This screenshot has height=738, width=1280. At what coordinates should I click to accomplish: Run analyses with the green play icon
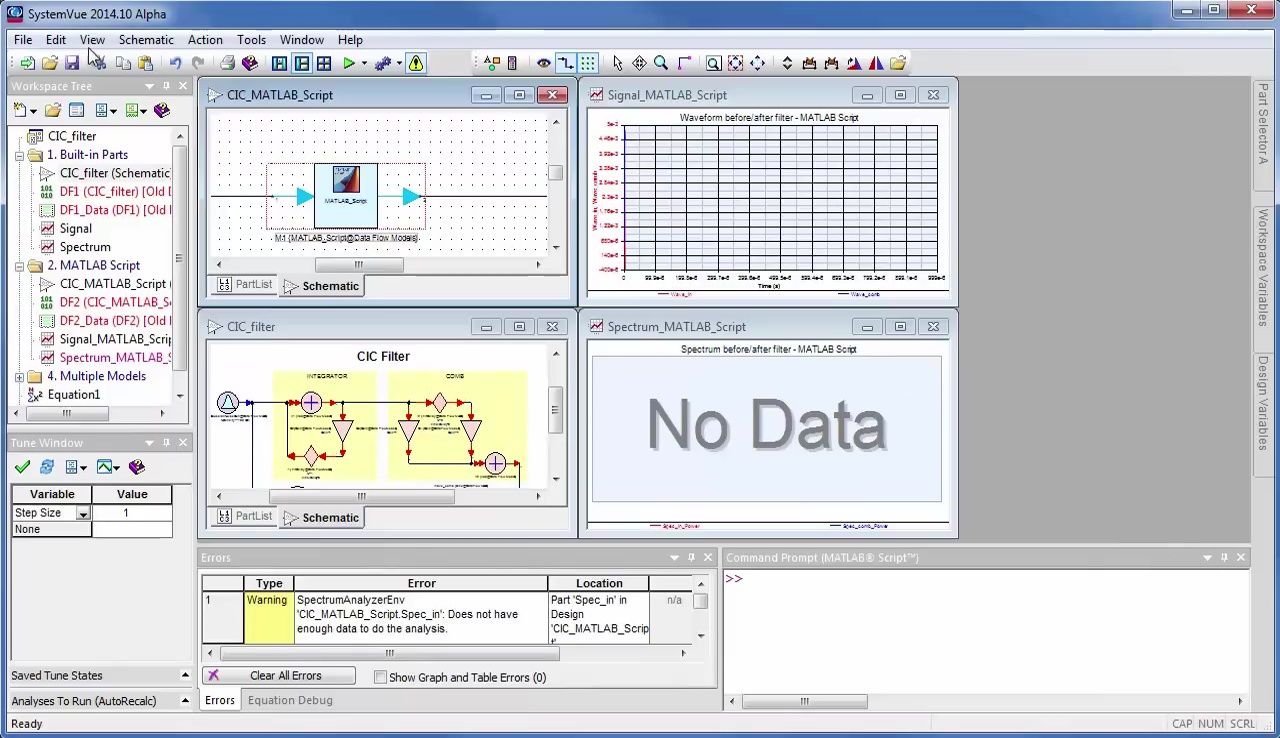click(349, 63)
